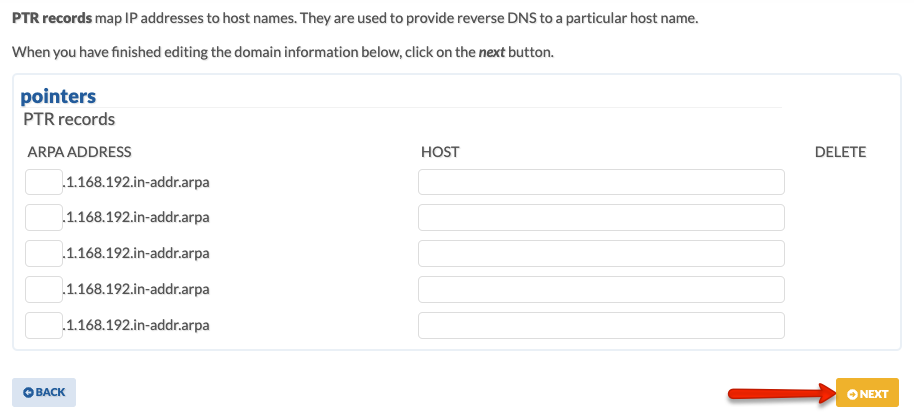Click the red arrow pointing to NEXT
The width and height of the screenshot is (914, 417).
click(x=782, y=394)
